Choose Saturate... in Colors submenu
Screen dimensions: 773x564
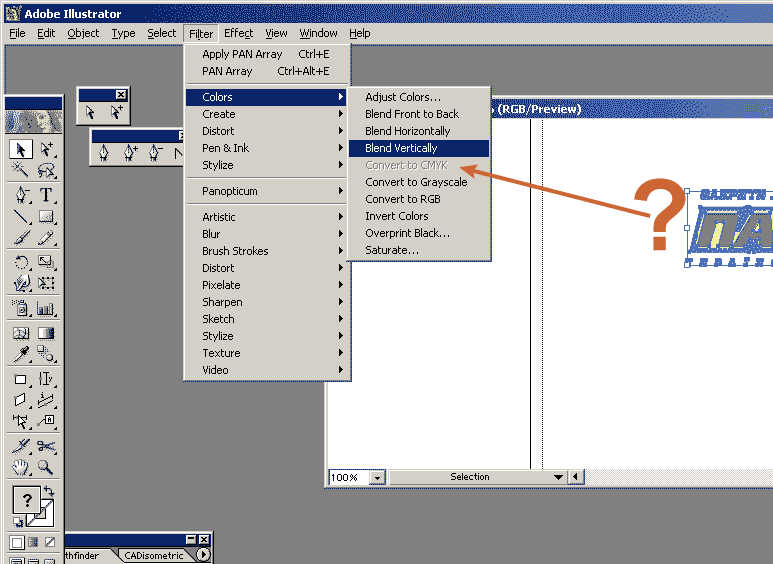click(419, 250)
